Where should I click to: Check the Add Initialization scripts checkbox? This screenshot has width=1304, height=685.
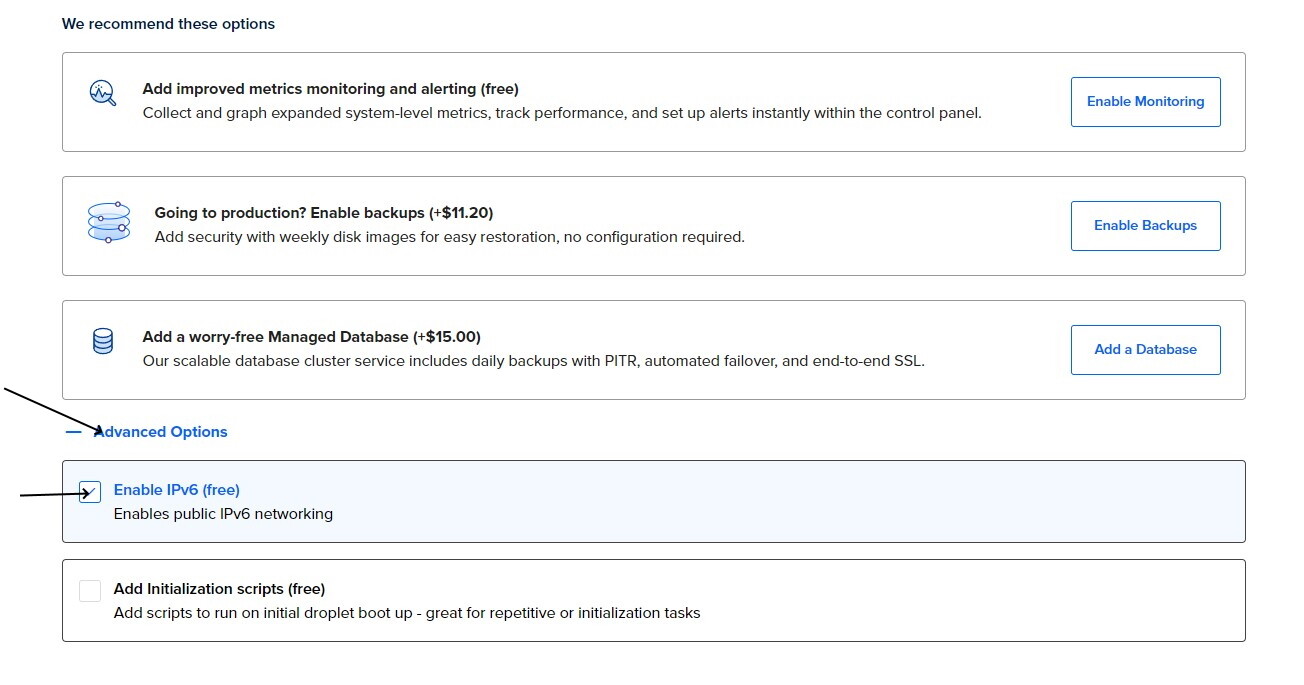point(90,591)
